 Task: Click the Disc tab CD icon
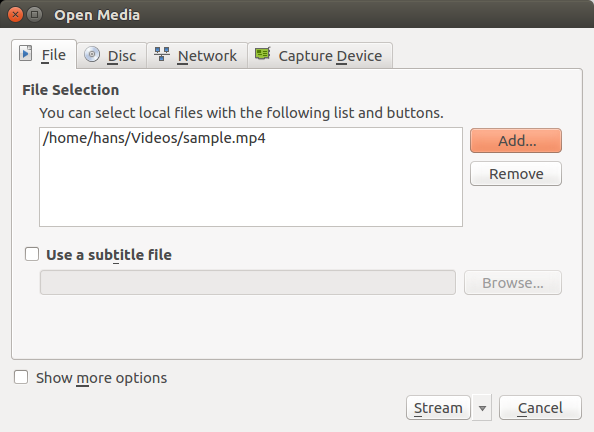tap(92, 54)
